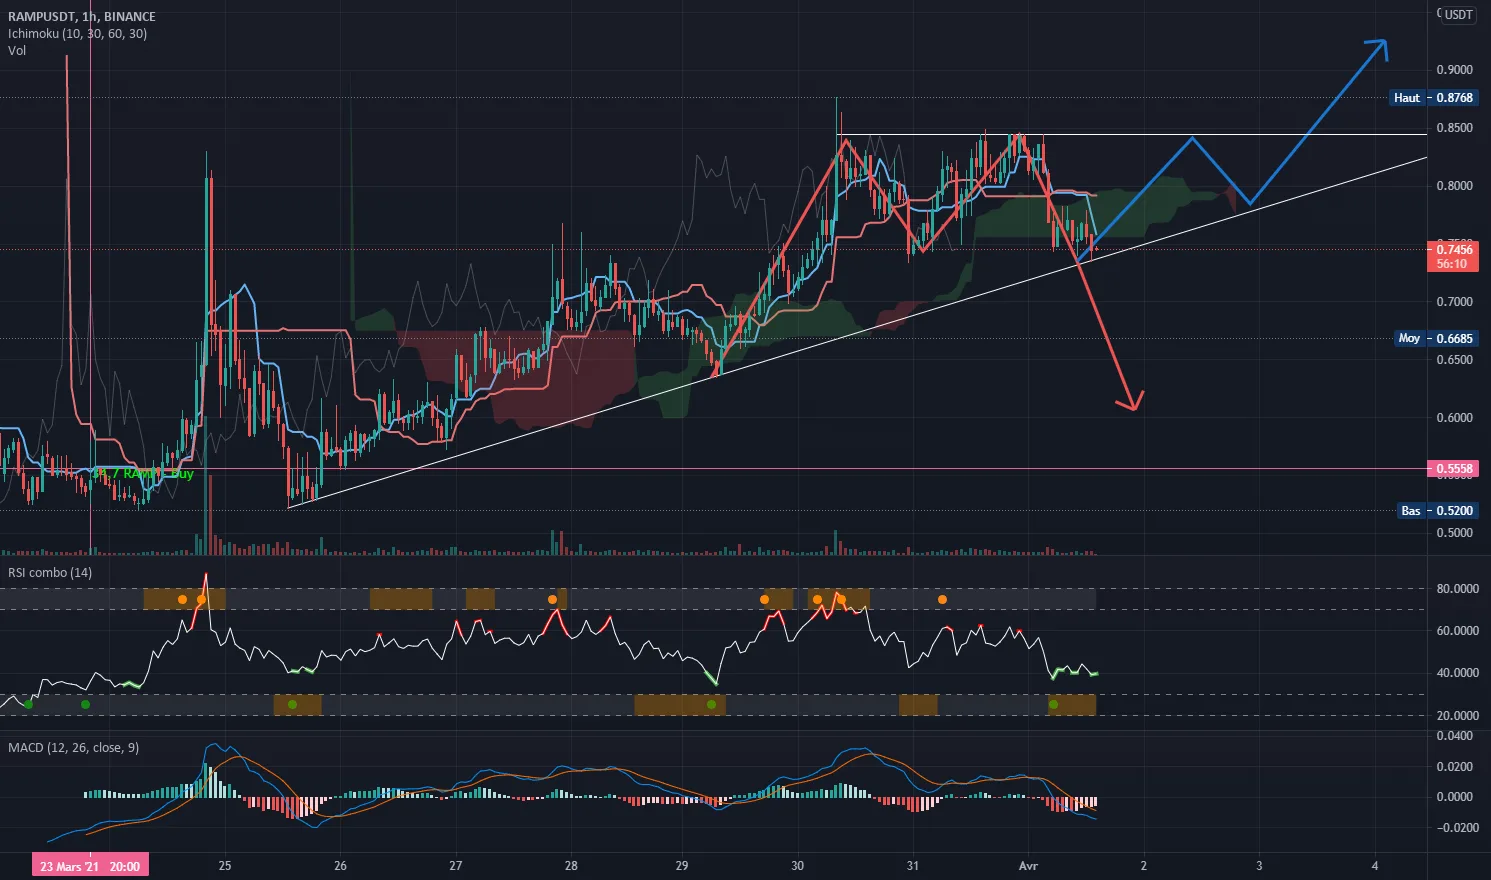Image resolution: width=1491 pixels, height=880 pixels.
Task: Click the 0.6000 price axis value
Action: [x=1454, y=418]
